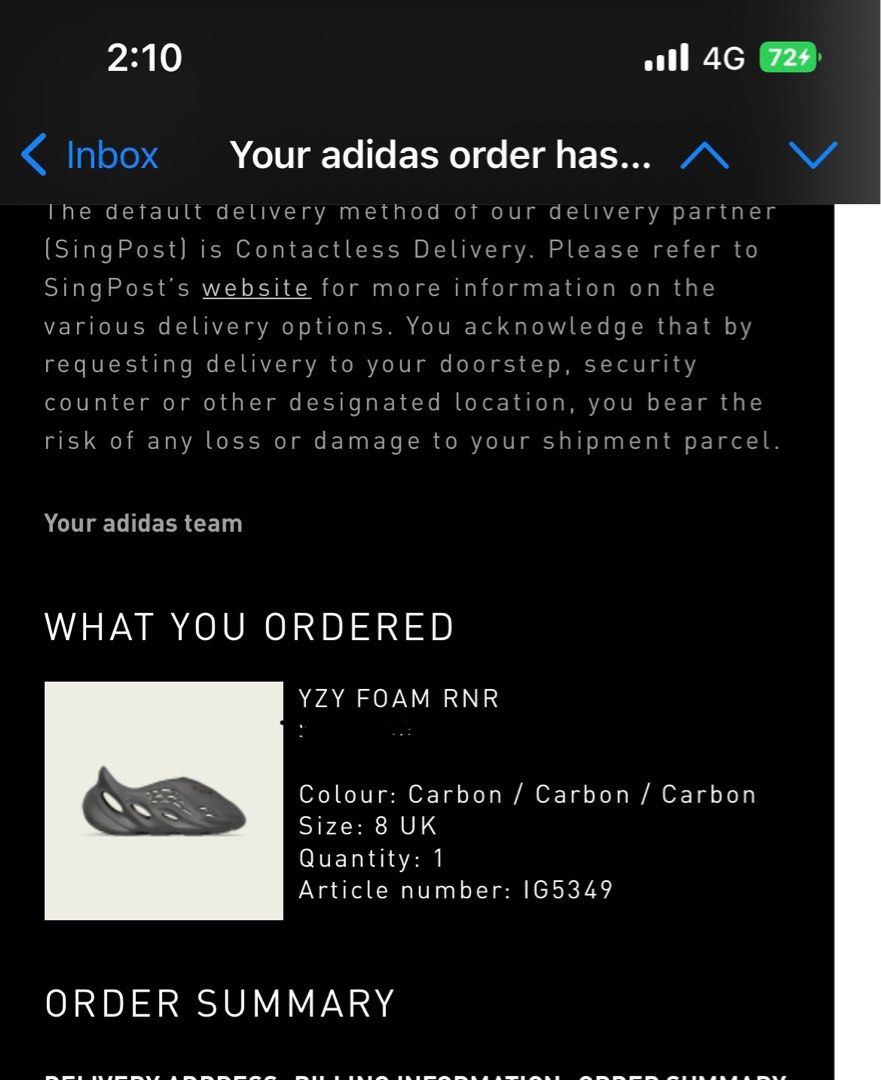This screenshot has height=1080, width=881.
Task: Tap the 2:10 clock in status bar
Action: tap(145, 57)
